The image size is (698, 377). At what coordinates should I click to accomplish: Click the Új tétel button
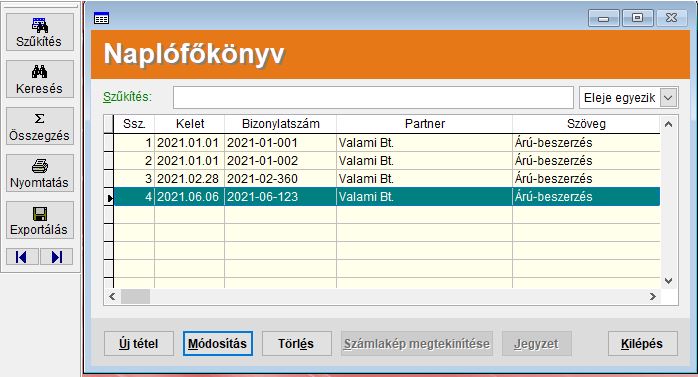pyautogui.click(x=138, y=344)
